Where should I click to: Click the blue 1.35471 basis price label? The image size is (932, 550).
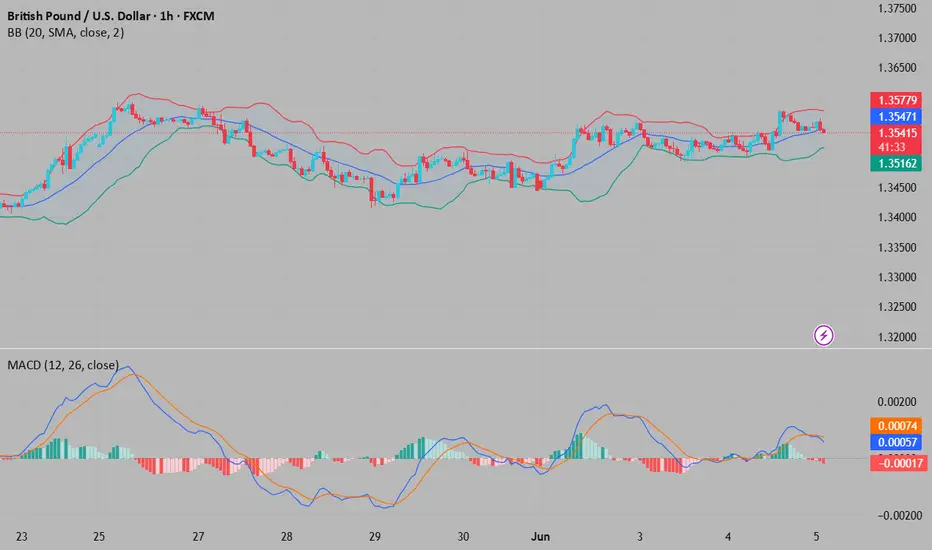[896, 117]
